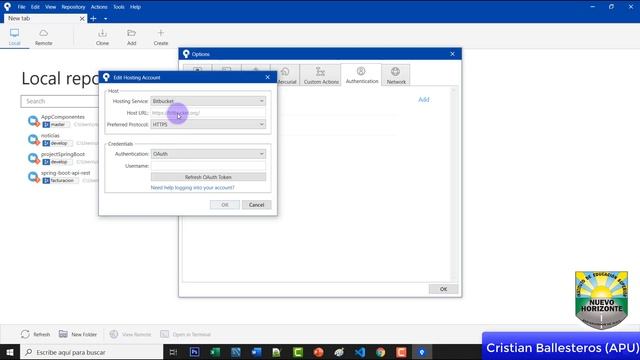Open the Edit menu

[35, 7]
